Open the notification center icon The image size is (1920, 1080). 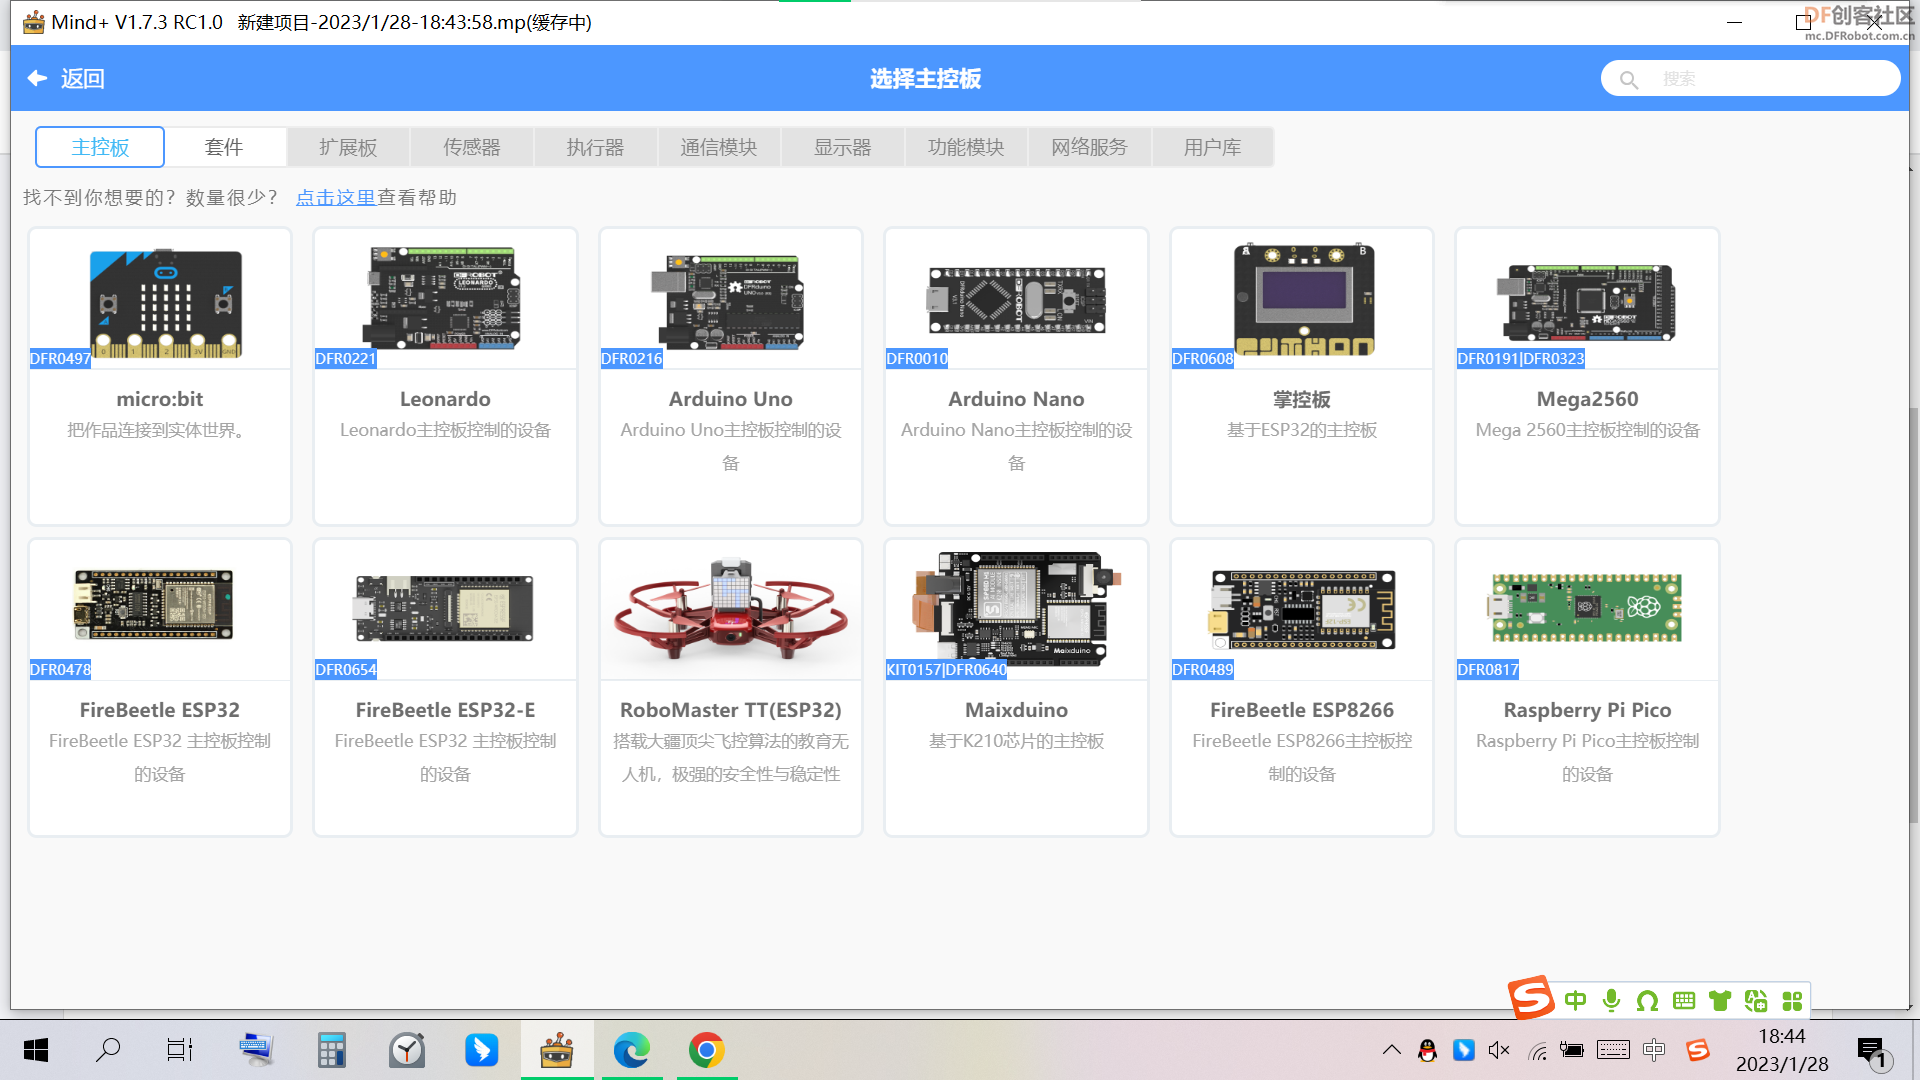[x=1872, y=1052]
